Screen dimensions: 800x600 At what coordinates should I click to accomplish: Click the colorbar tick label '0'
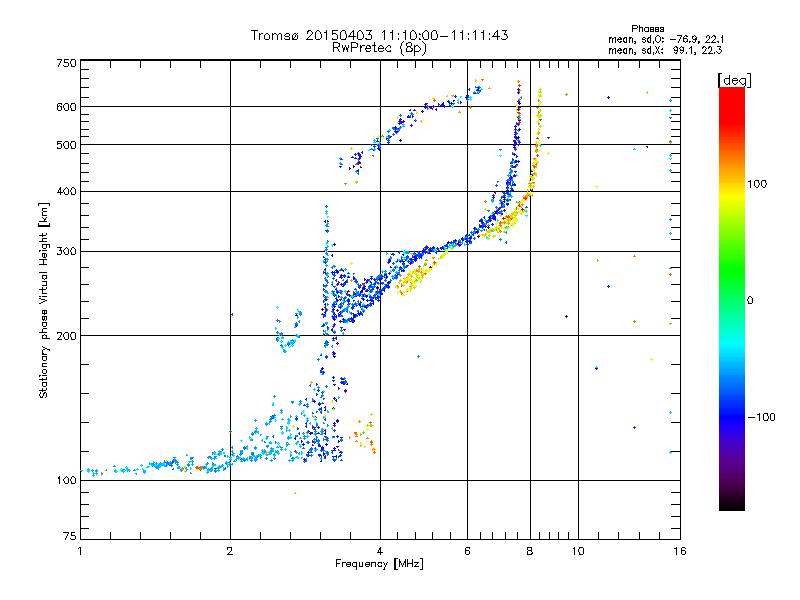(749, 300)
